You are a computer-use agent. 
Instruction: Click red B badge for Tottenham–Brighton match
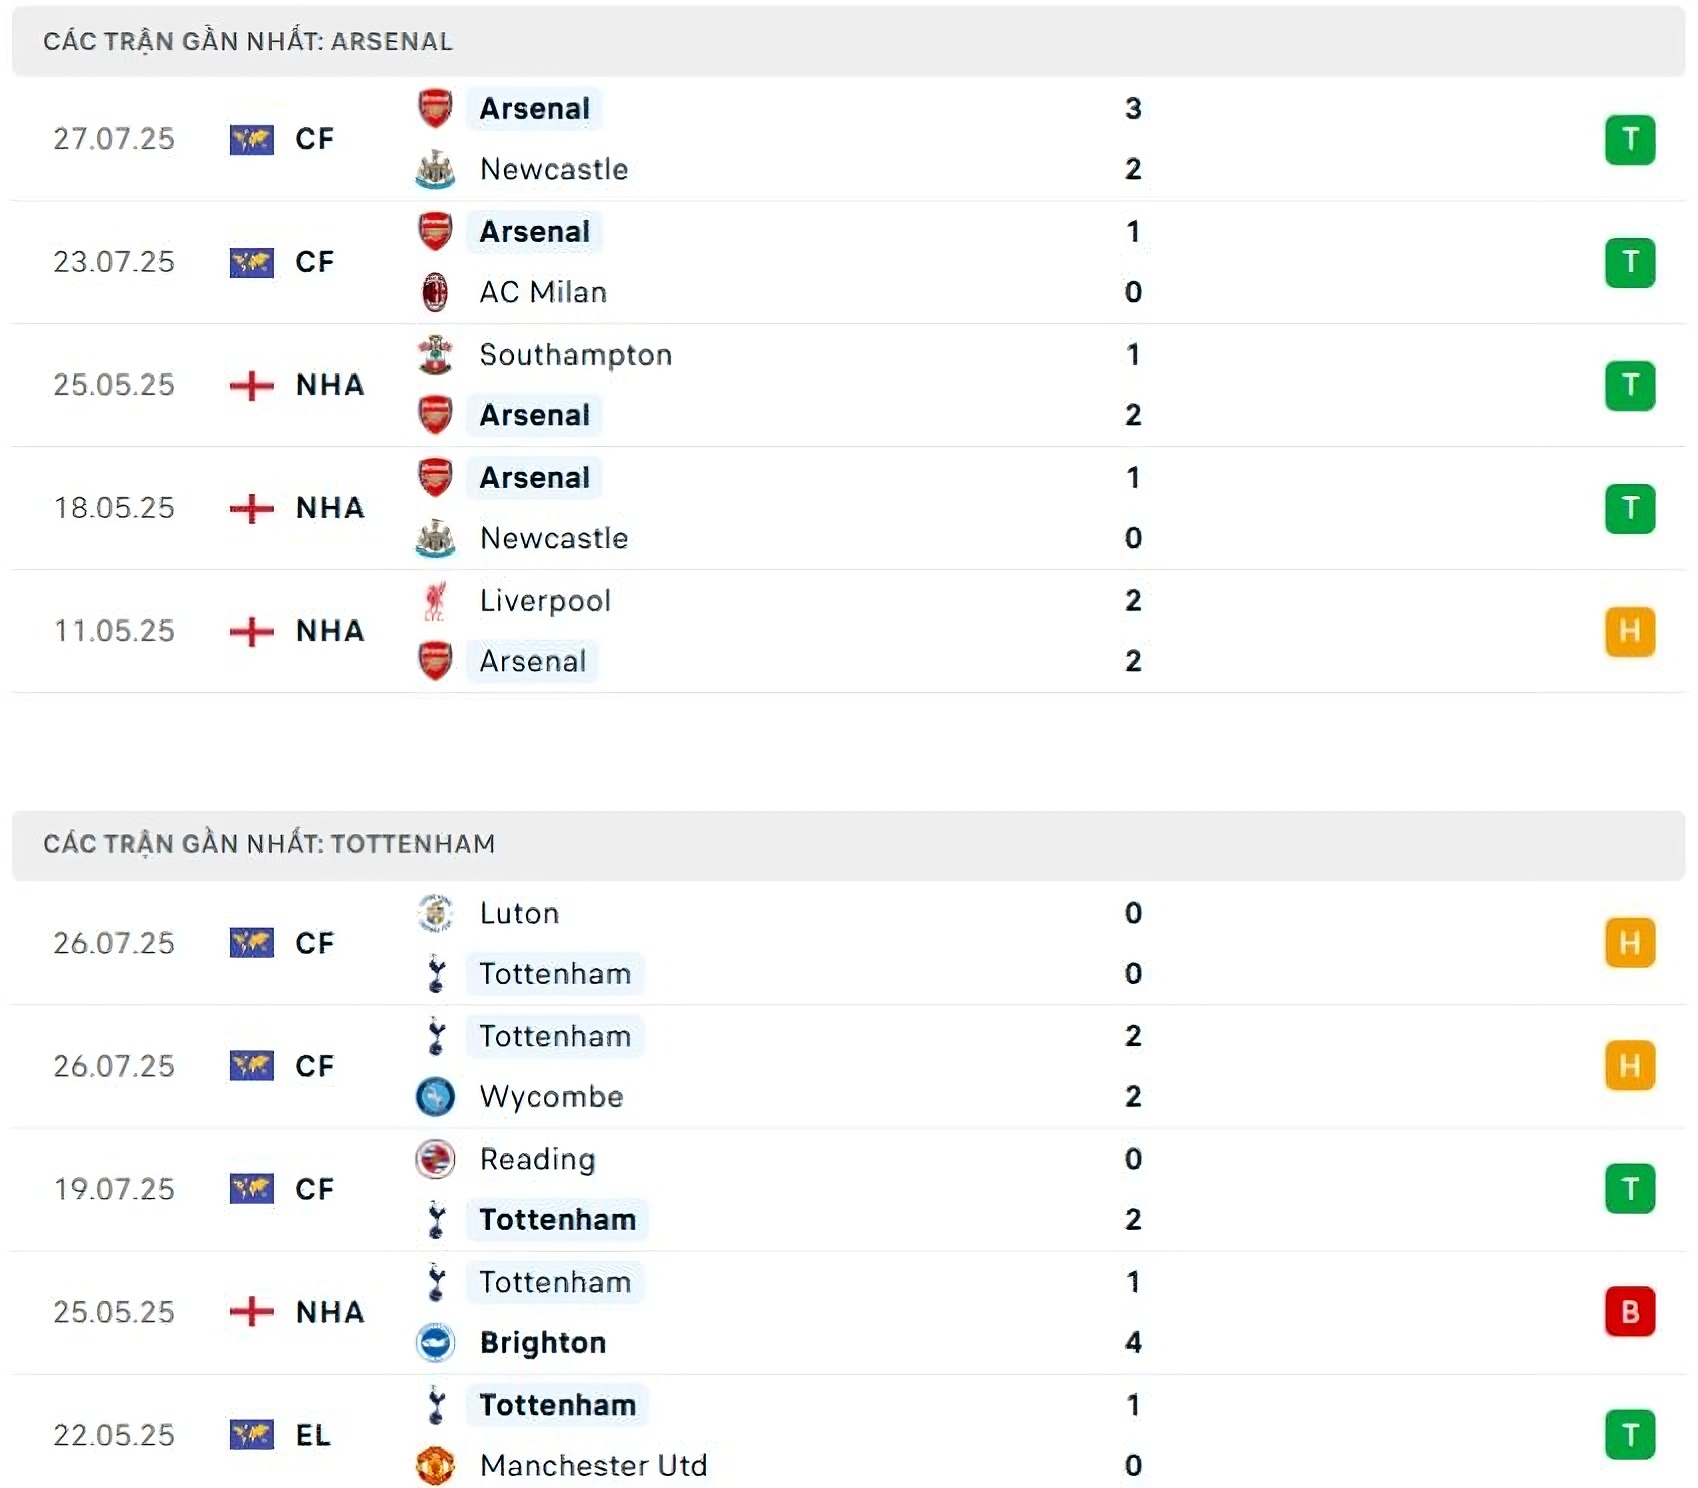1629,1312
